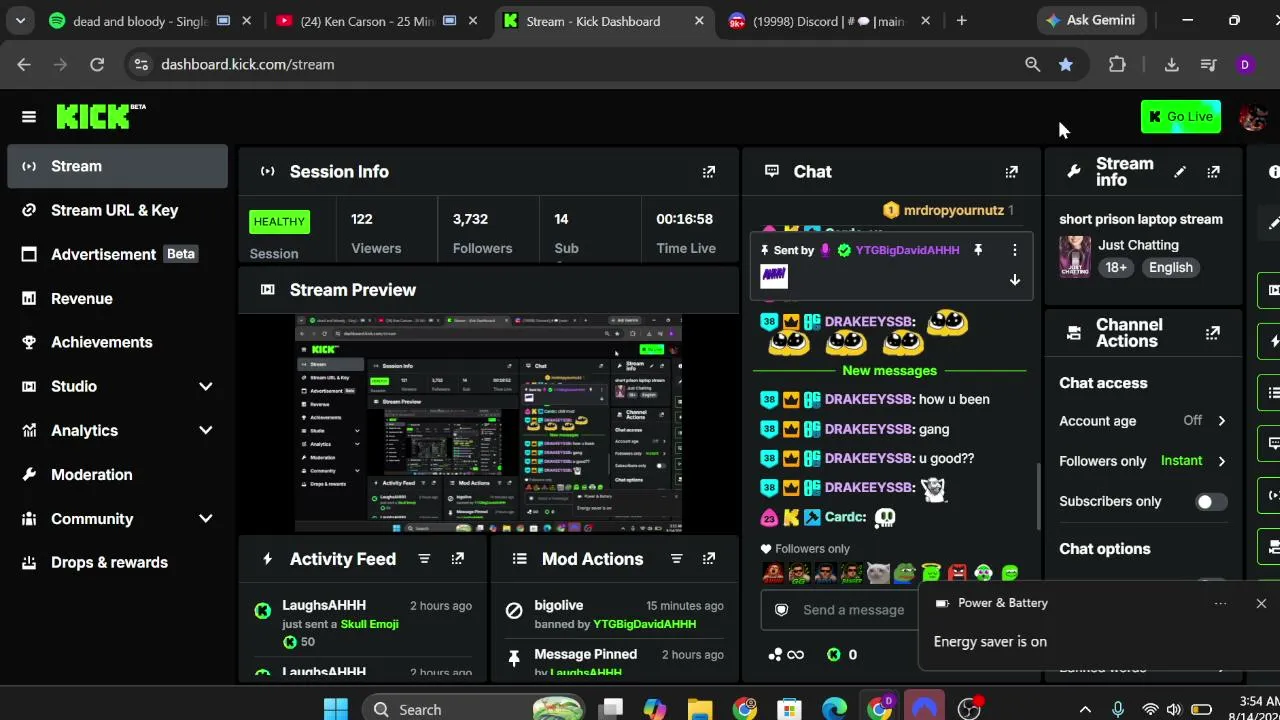Expand the pinned message with down arrow
The height and width of the screenshot is (720, 1280).
(1014, 280)
